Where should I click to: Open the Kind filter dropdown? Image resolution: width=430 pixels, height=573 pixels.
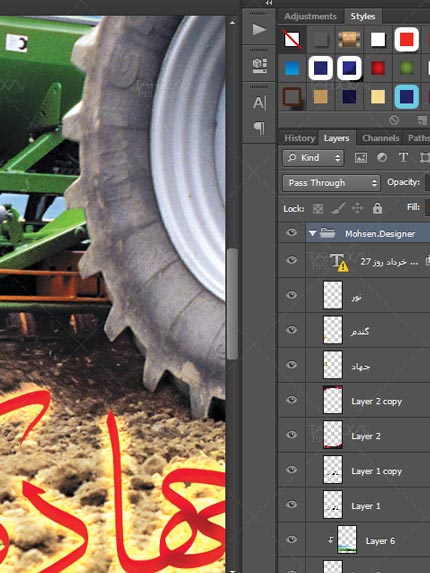(313, 158)
